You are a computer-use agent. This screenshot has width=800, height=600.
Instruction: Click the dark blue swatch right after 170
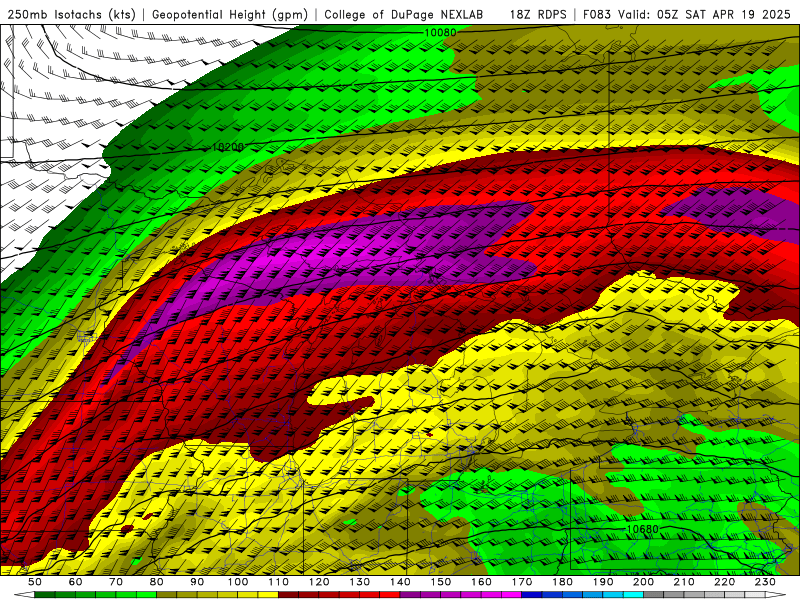tap(532, 595)
